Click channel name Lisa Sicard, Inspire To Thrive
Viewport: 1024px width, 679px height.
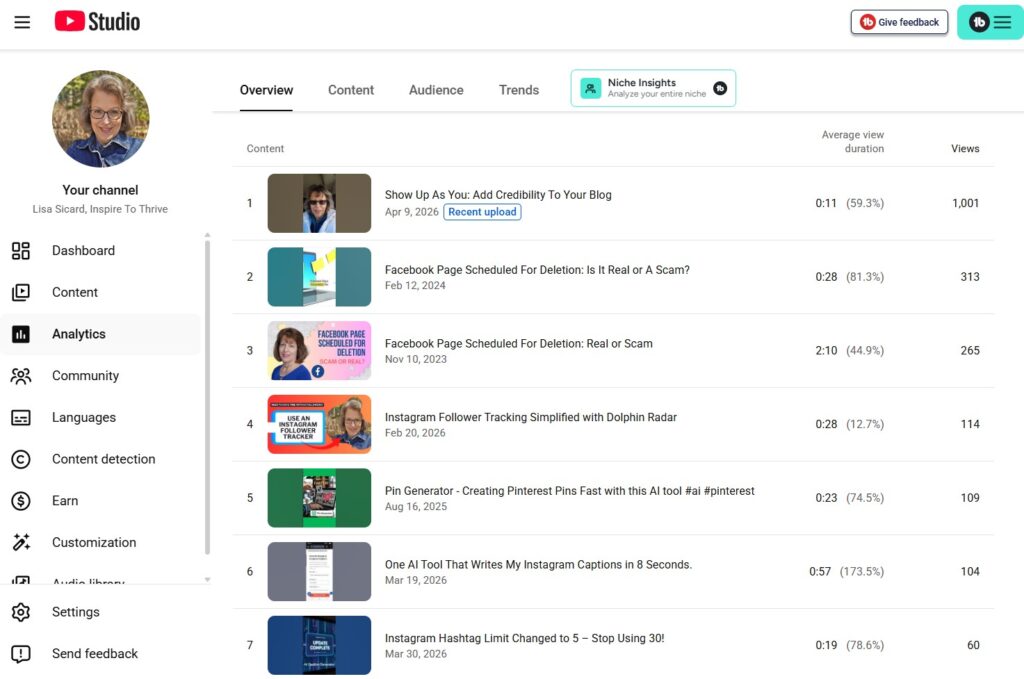tap(101, 209)
